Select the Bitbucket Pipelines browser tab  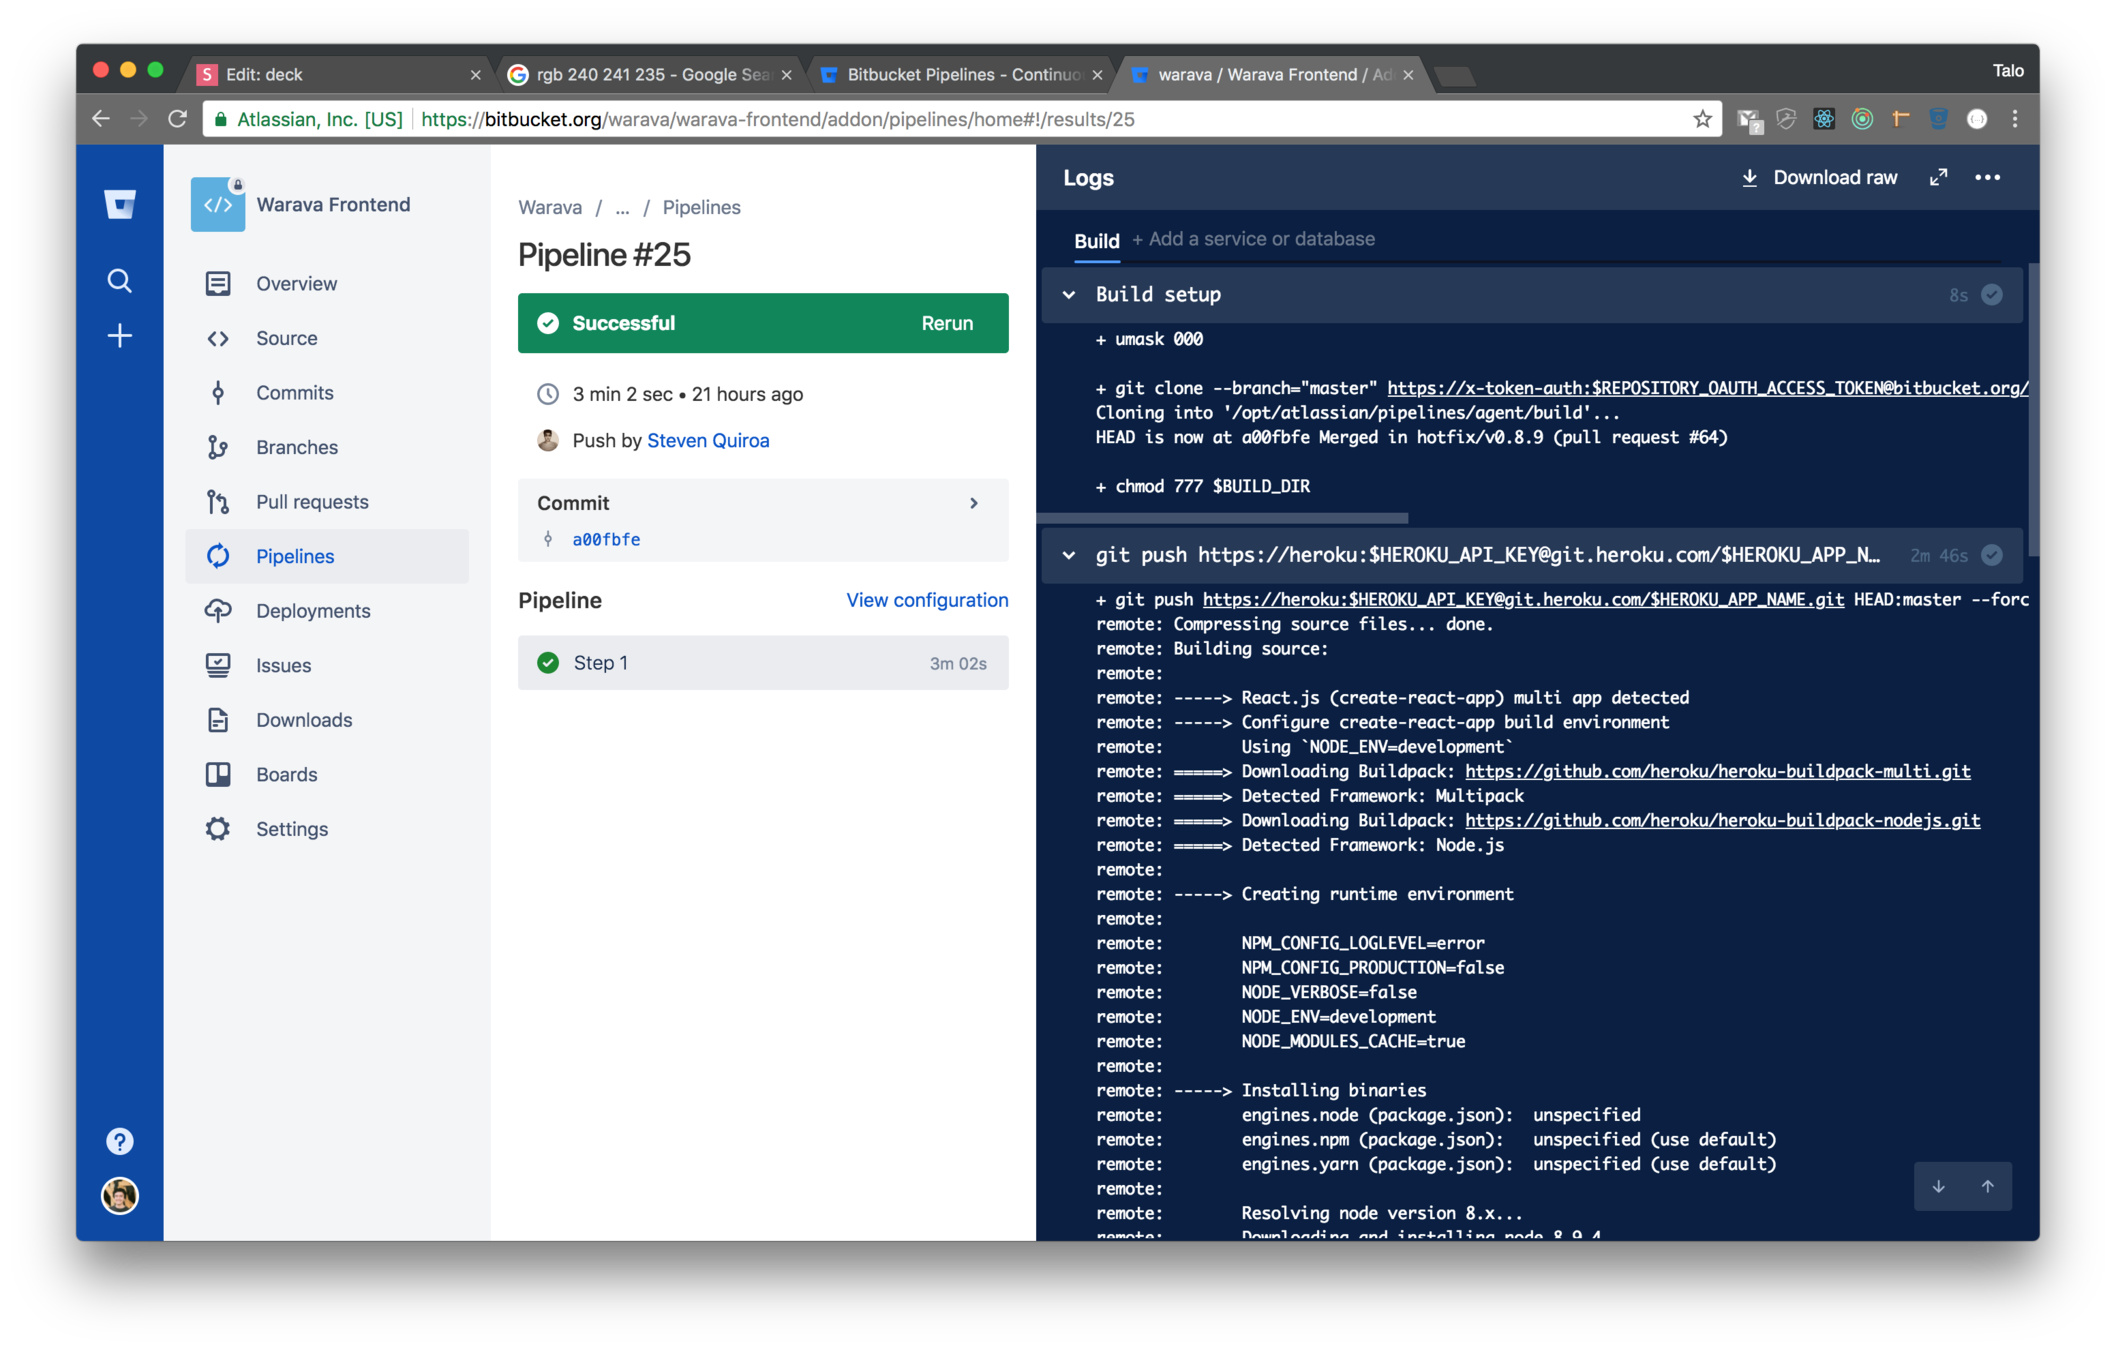point(960,75)
